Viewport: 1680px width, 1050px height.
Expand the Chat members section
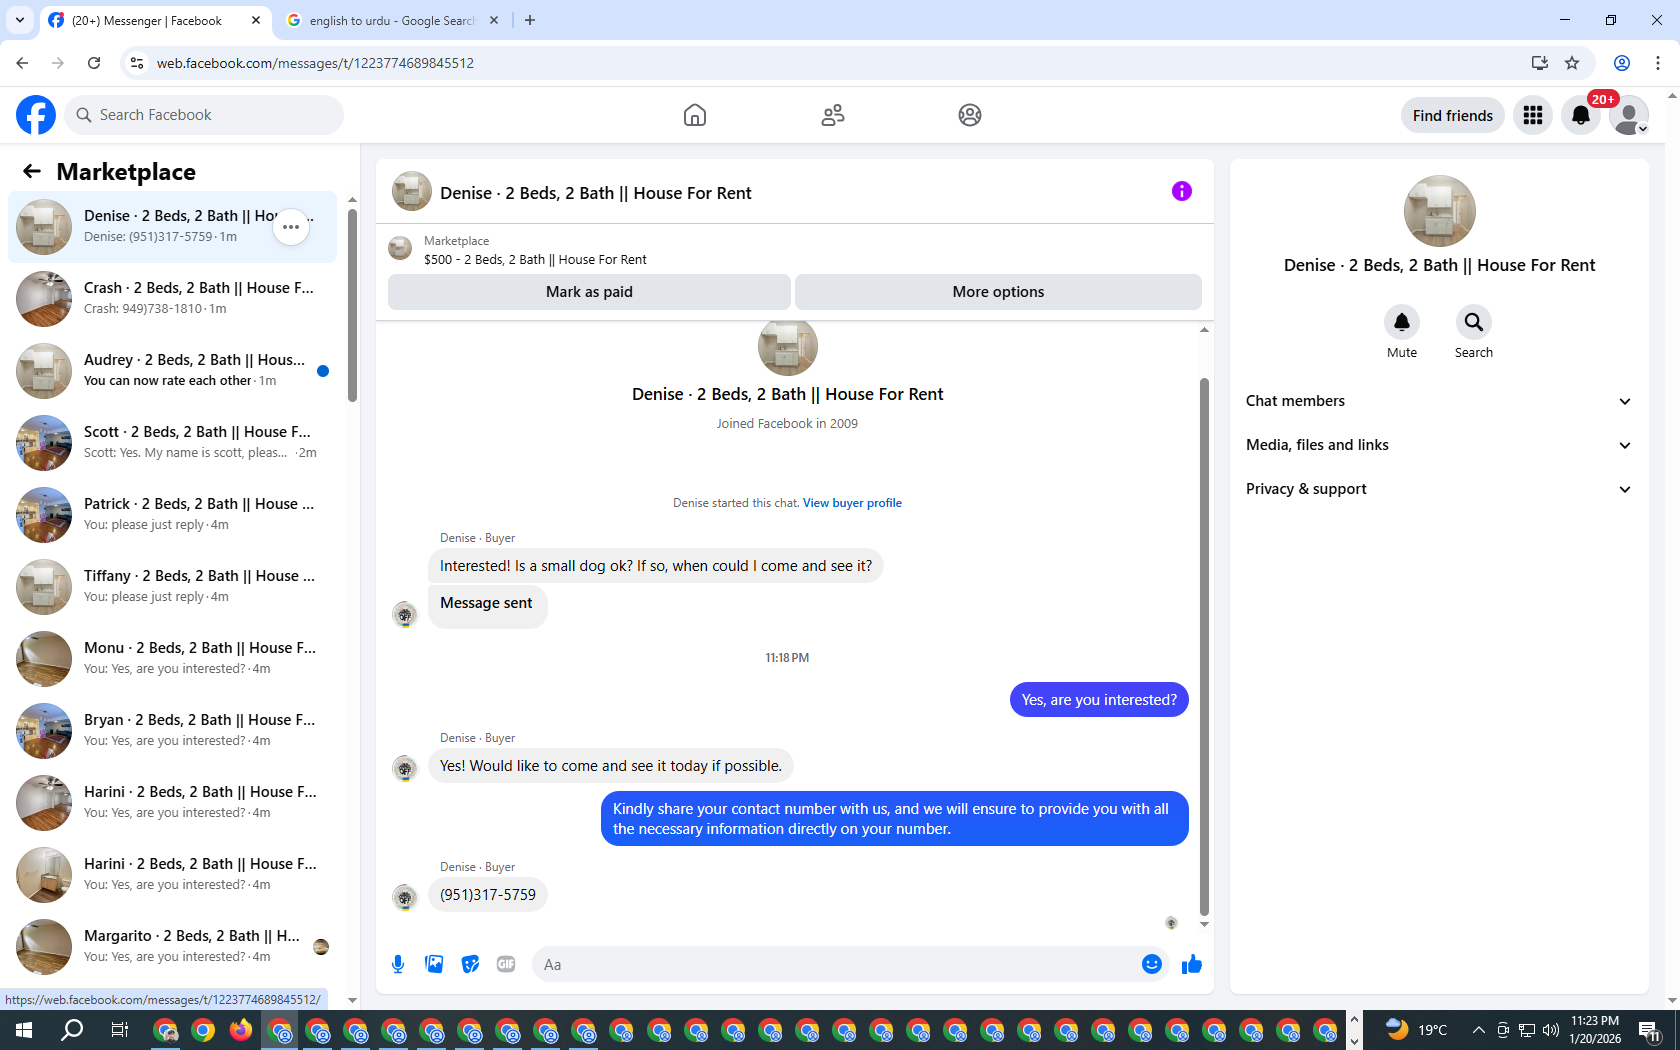click(1439, 401)
